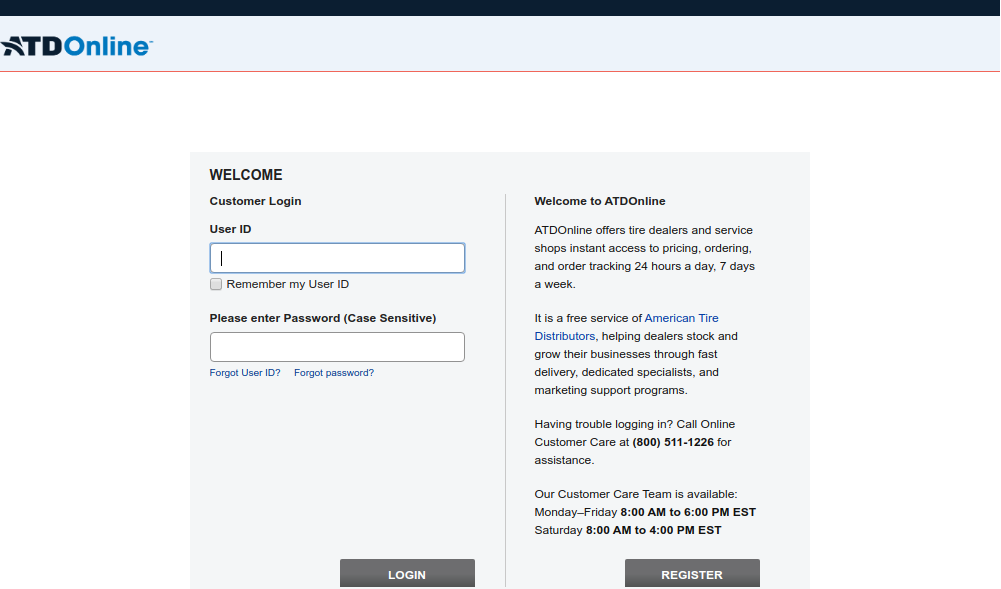Click the ATDOnline logo
The height and width of the screenshot is (589, 1001).
pyautogui.click(x=77, y=46)
